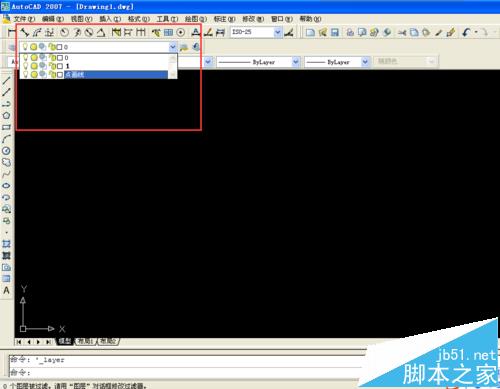Open the Dimension Style manager icon
Image resolution: width=500 pixels, height=389 pixels.
pyautogui.click(x=289, y=32)
